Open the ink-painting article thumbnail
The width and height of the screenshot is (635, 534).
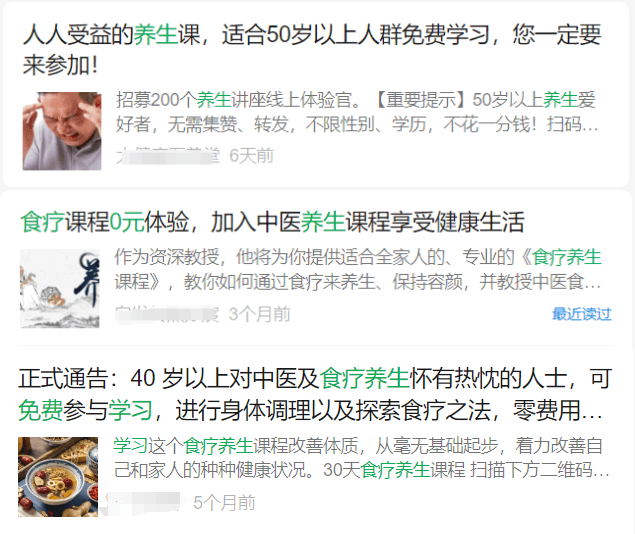60,288
